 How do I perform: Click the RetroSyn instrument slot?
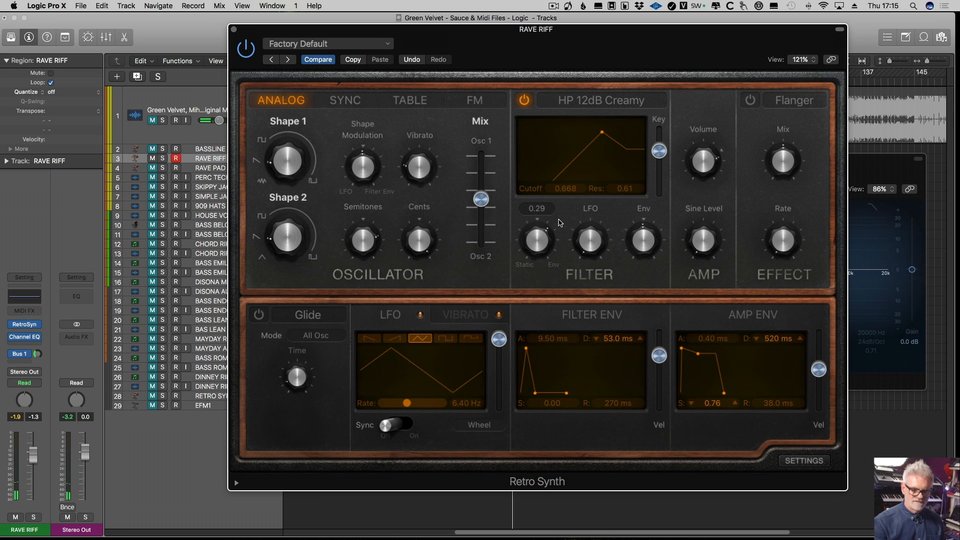click(x=24, y=324)
